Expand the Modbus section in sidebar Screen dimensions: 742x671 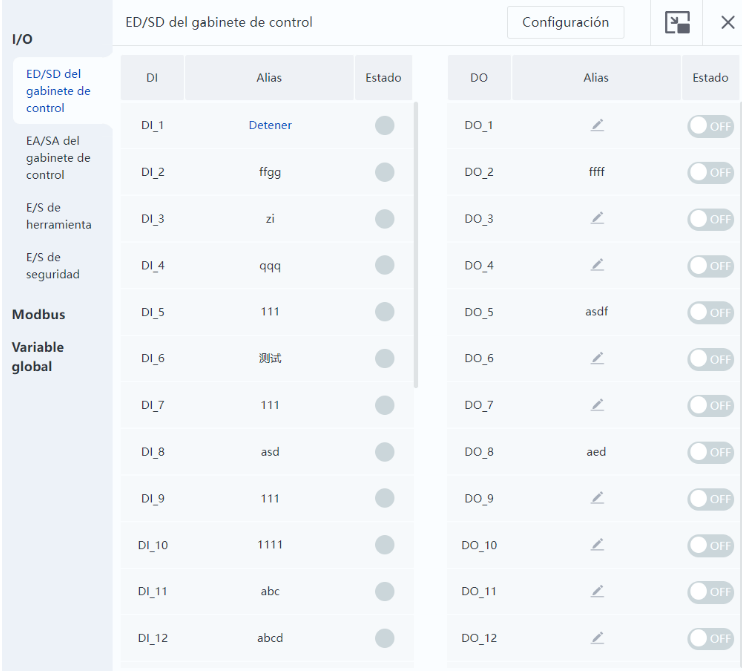38,315
